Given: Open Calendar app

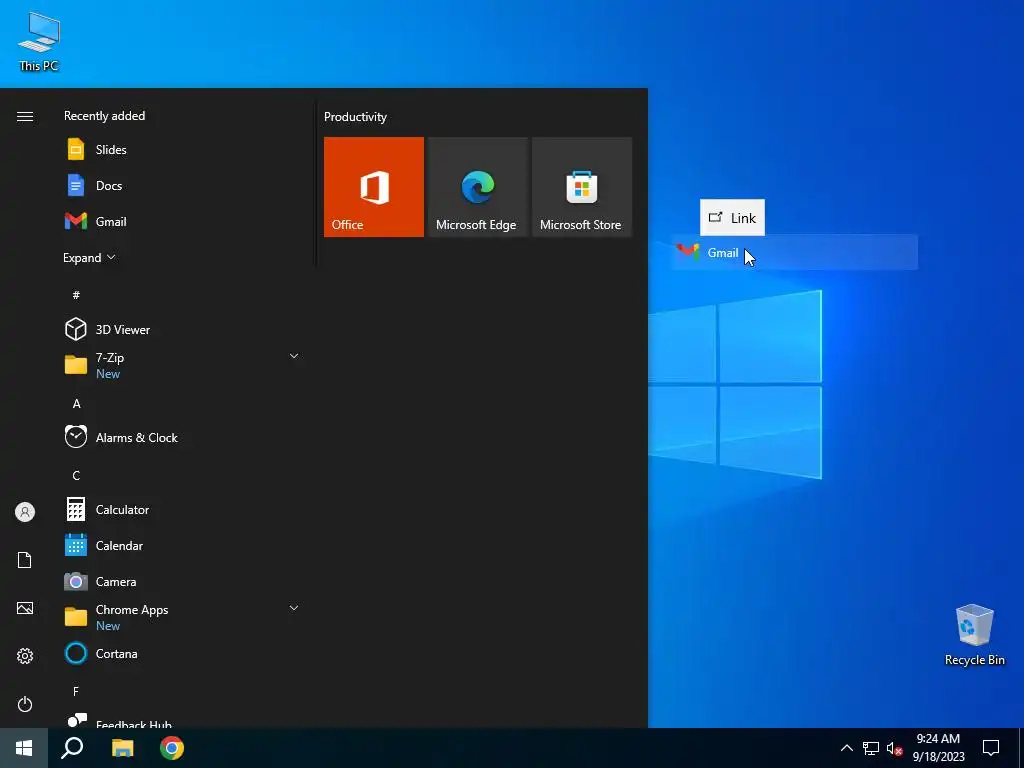Looking at the screenshot, I should (x=183, y=545).
